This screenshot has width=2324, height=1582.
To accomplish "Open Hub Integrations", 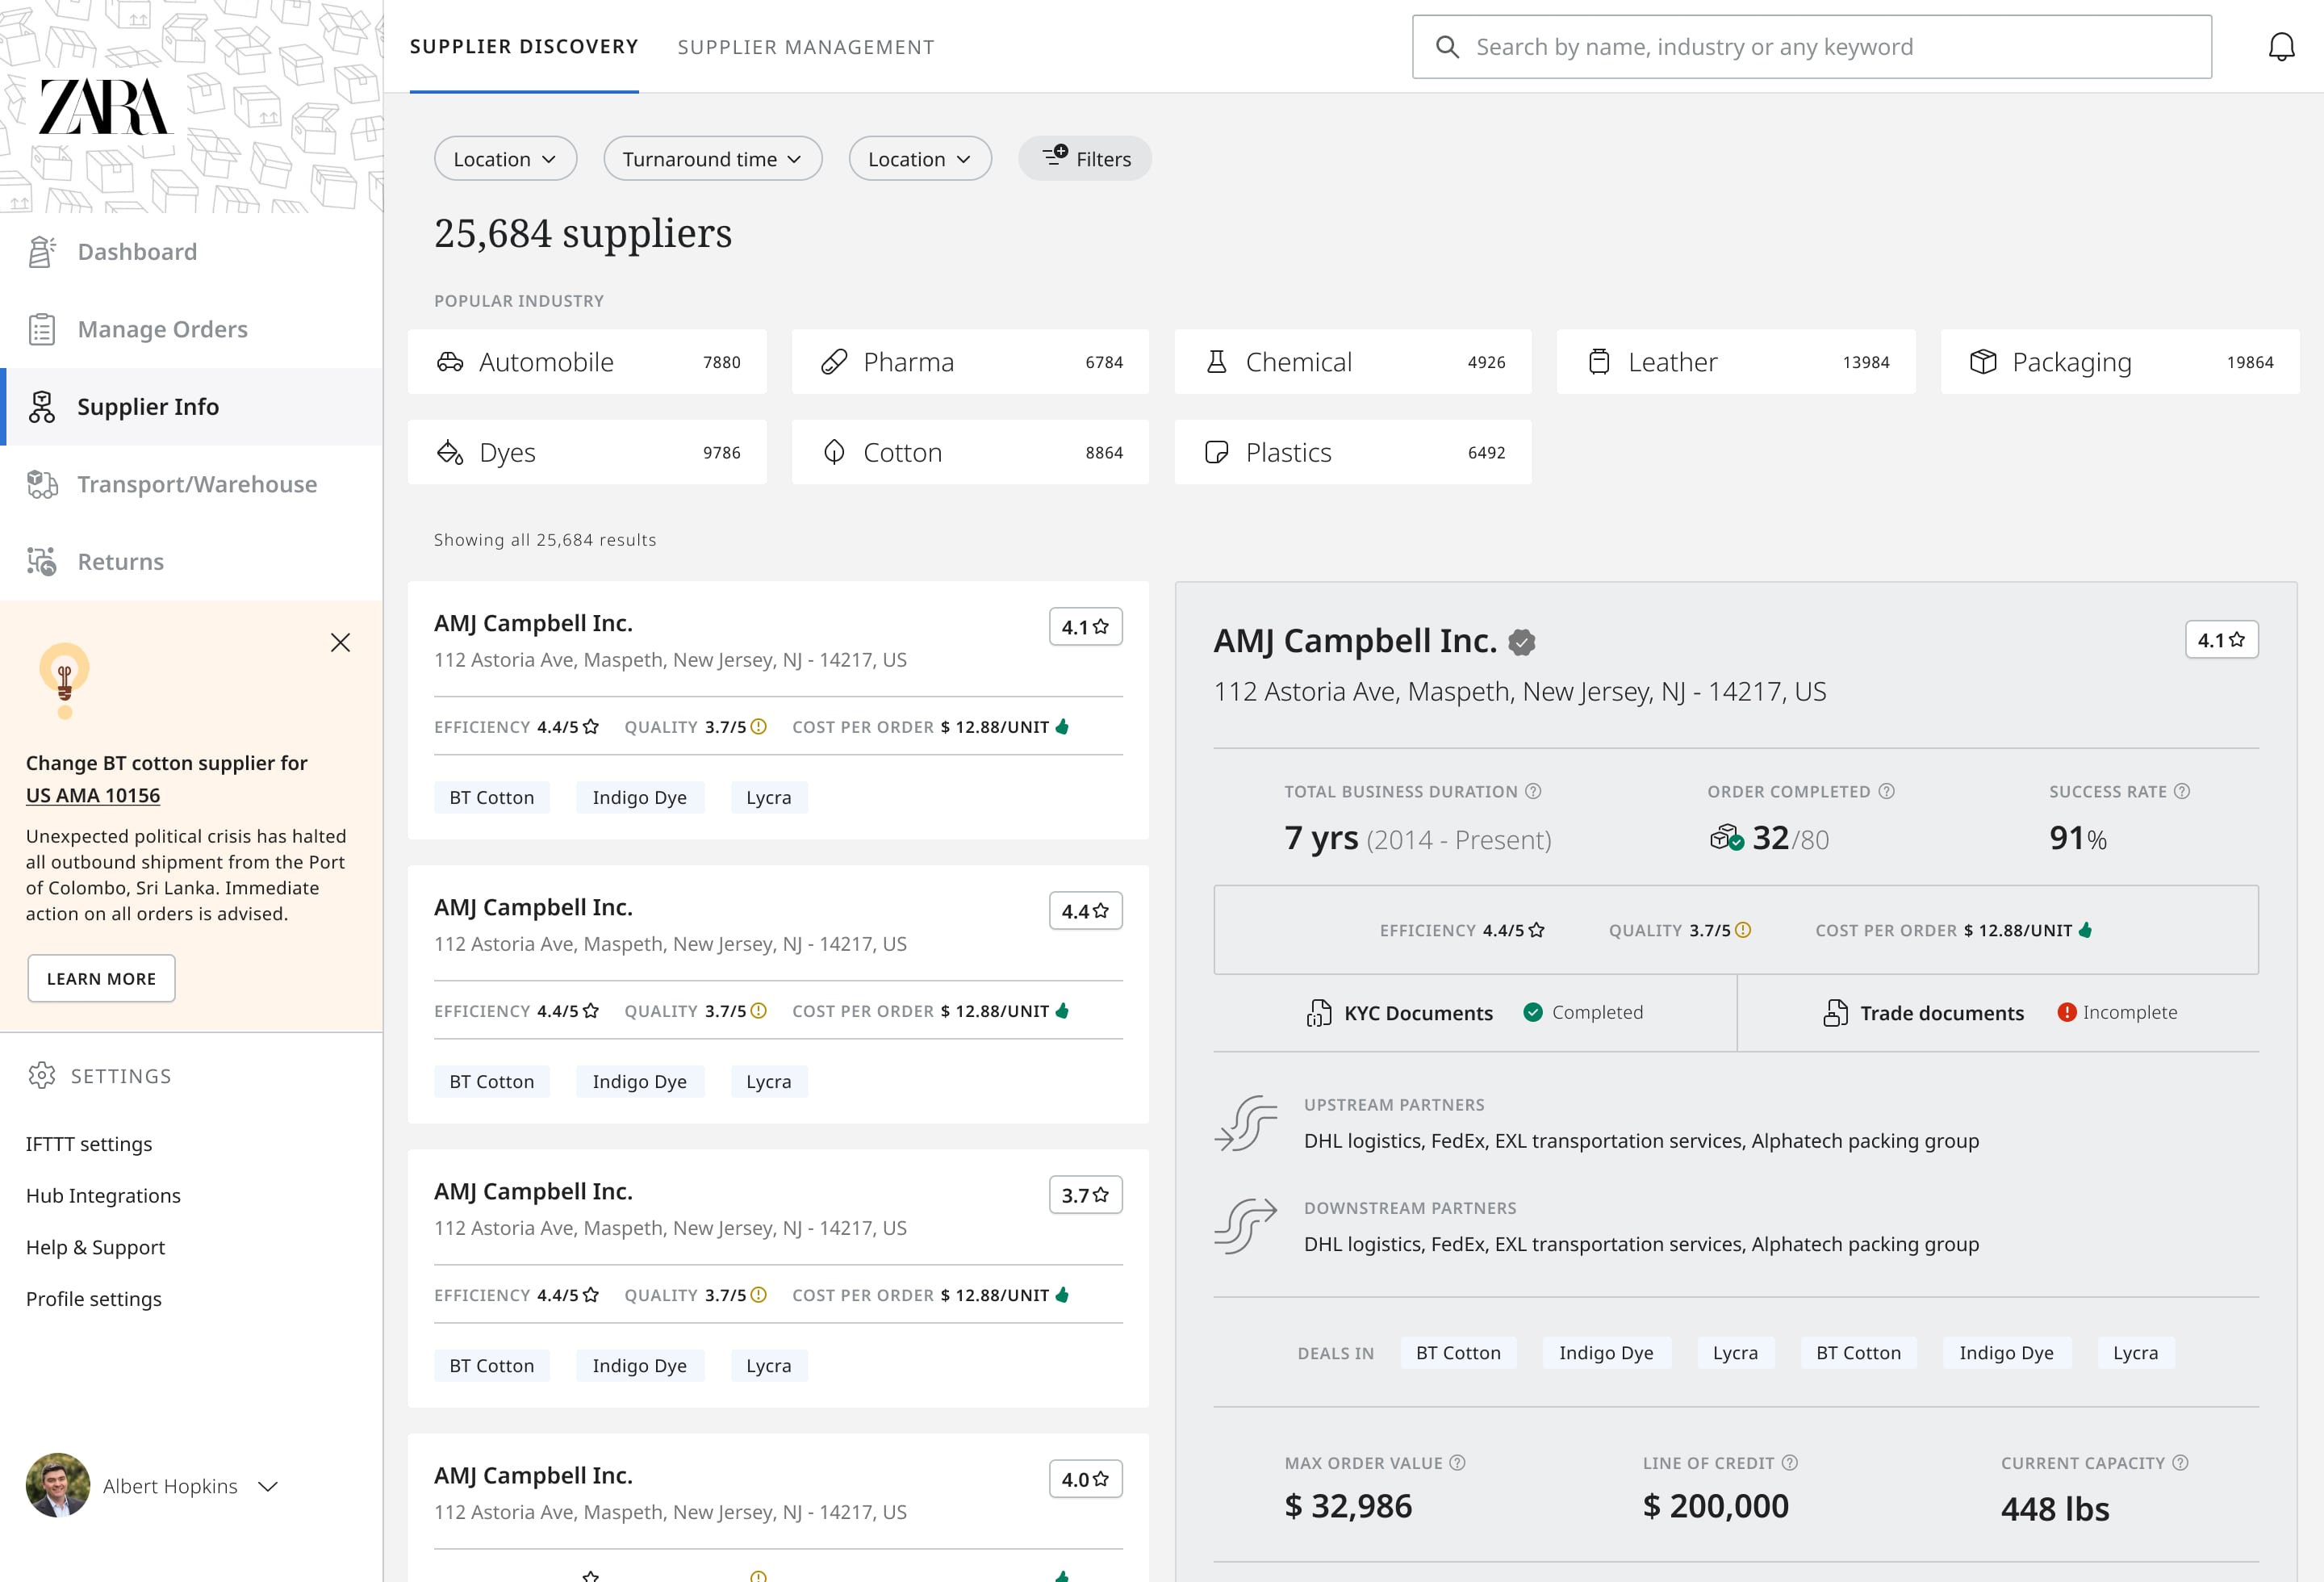I will pos(103,1195).
